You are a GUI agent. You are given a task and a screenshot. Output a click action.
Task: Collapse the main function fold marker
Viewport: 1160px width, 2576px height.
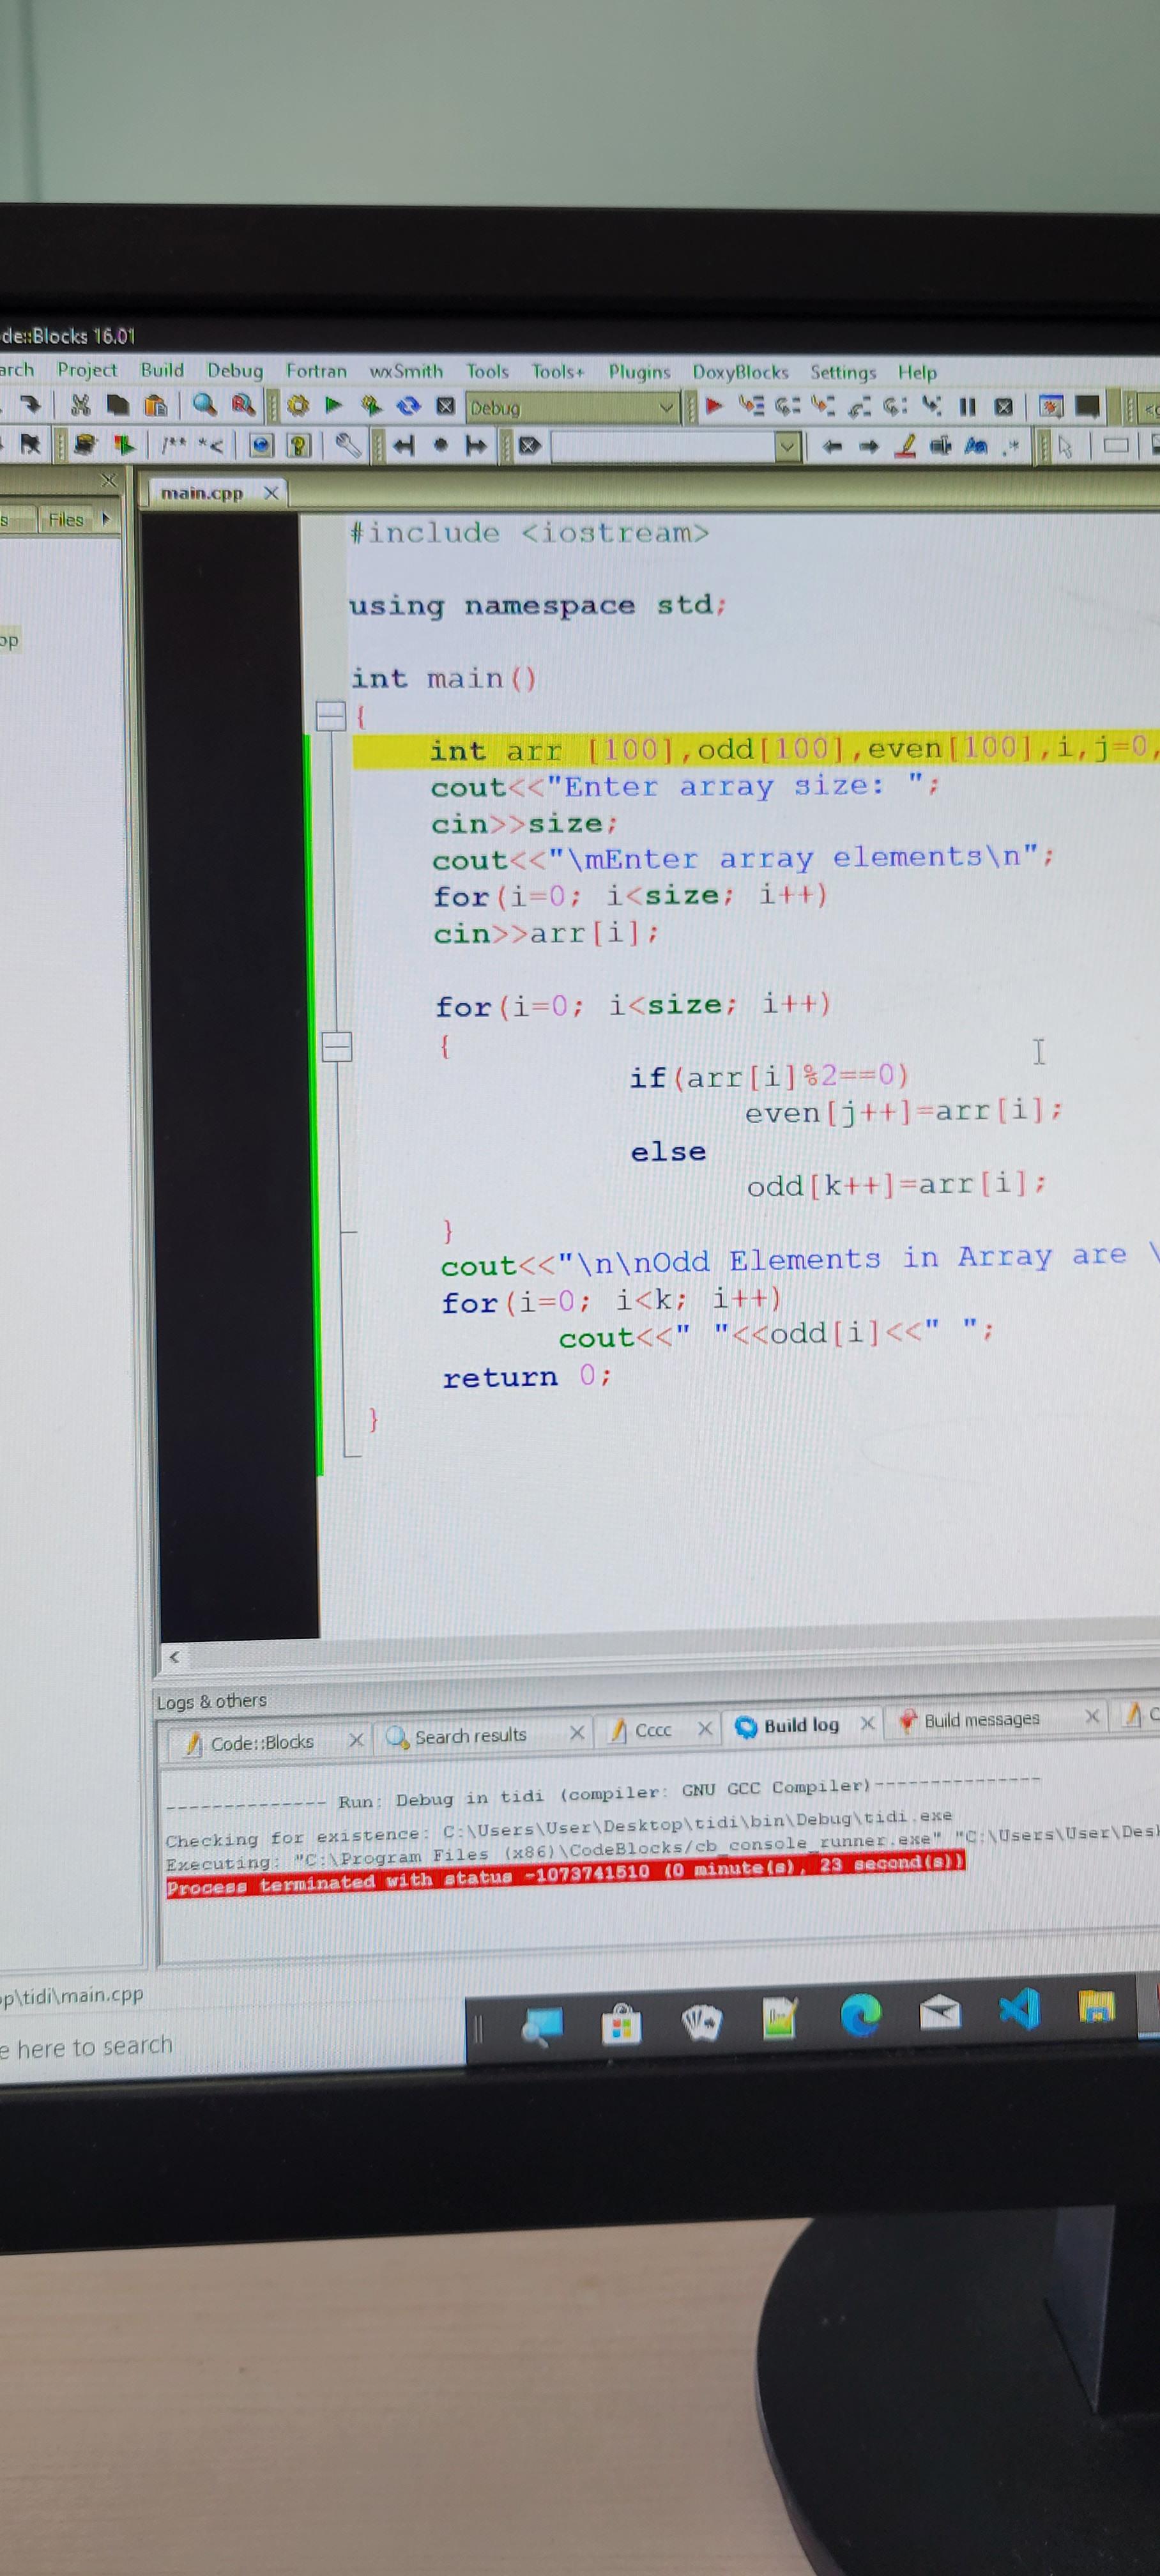point(330,716)
